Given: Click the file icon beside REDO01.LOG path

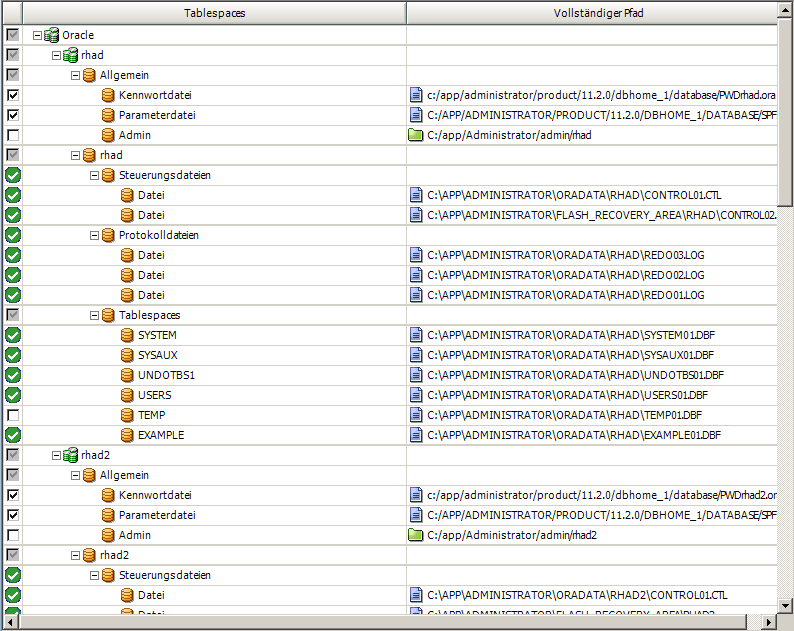Looking at the screenshot, I should tap(416, 295).
